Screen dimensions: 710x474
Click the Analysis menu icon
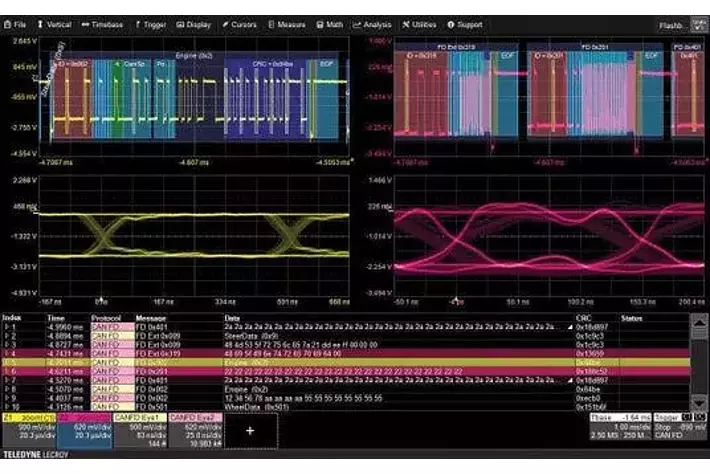[x=357, y=23]
